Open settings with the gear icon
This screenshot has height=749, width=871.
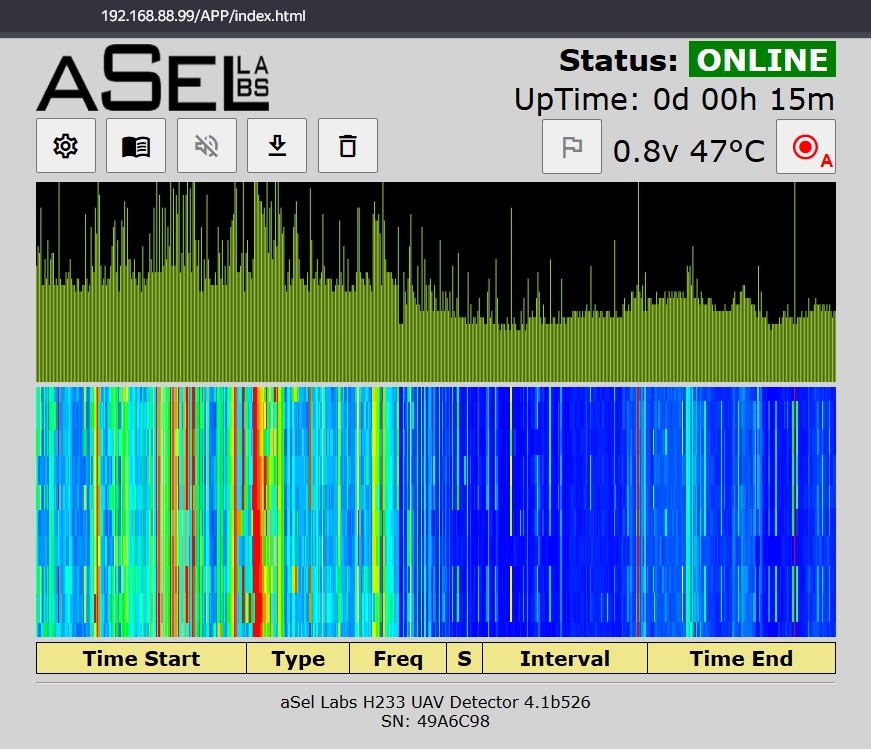pos(66,146)
